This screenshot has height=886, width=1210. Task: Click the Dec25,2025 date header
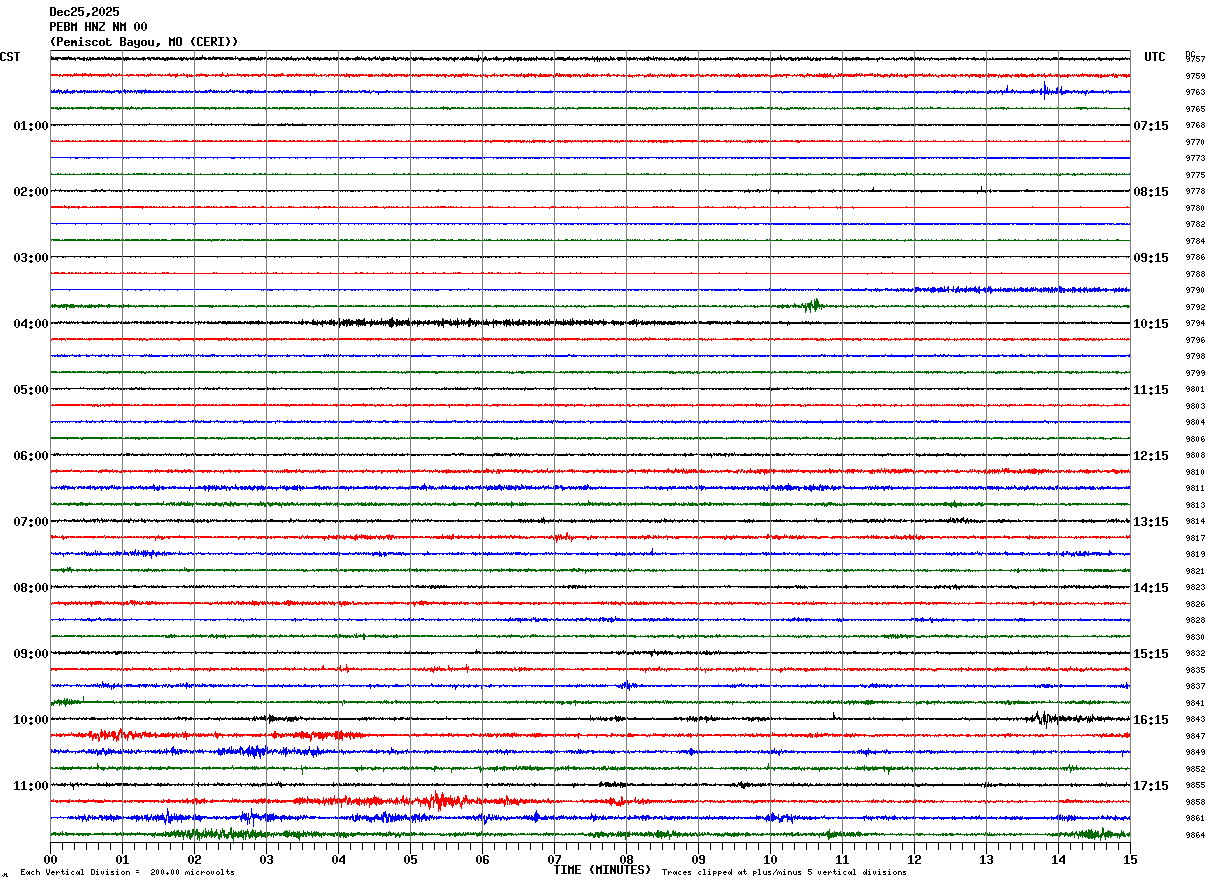[x=84, y=12]
